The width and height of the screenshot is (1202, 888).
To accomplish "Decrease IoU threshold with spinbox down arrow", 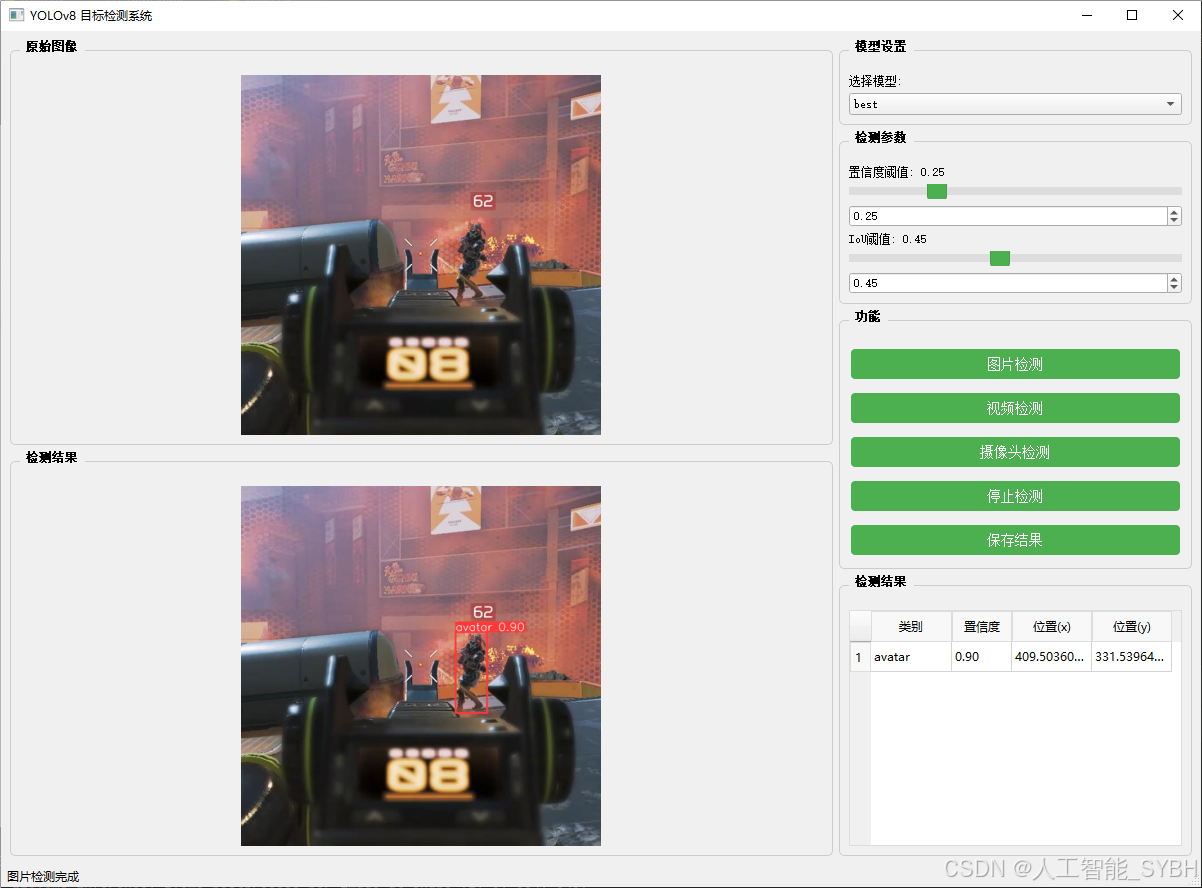I will 1174,288.
